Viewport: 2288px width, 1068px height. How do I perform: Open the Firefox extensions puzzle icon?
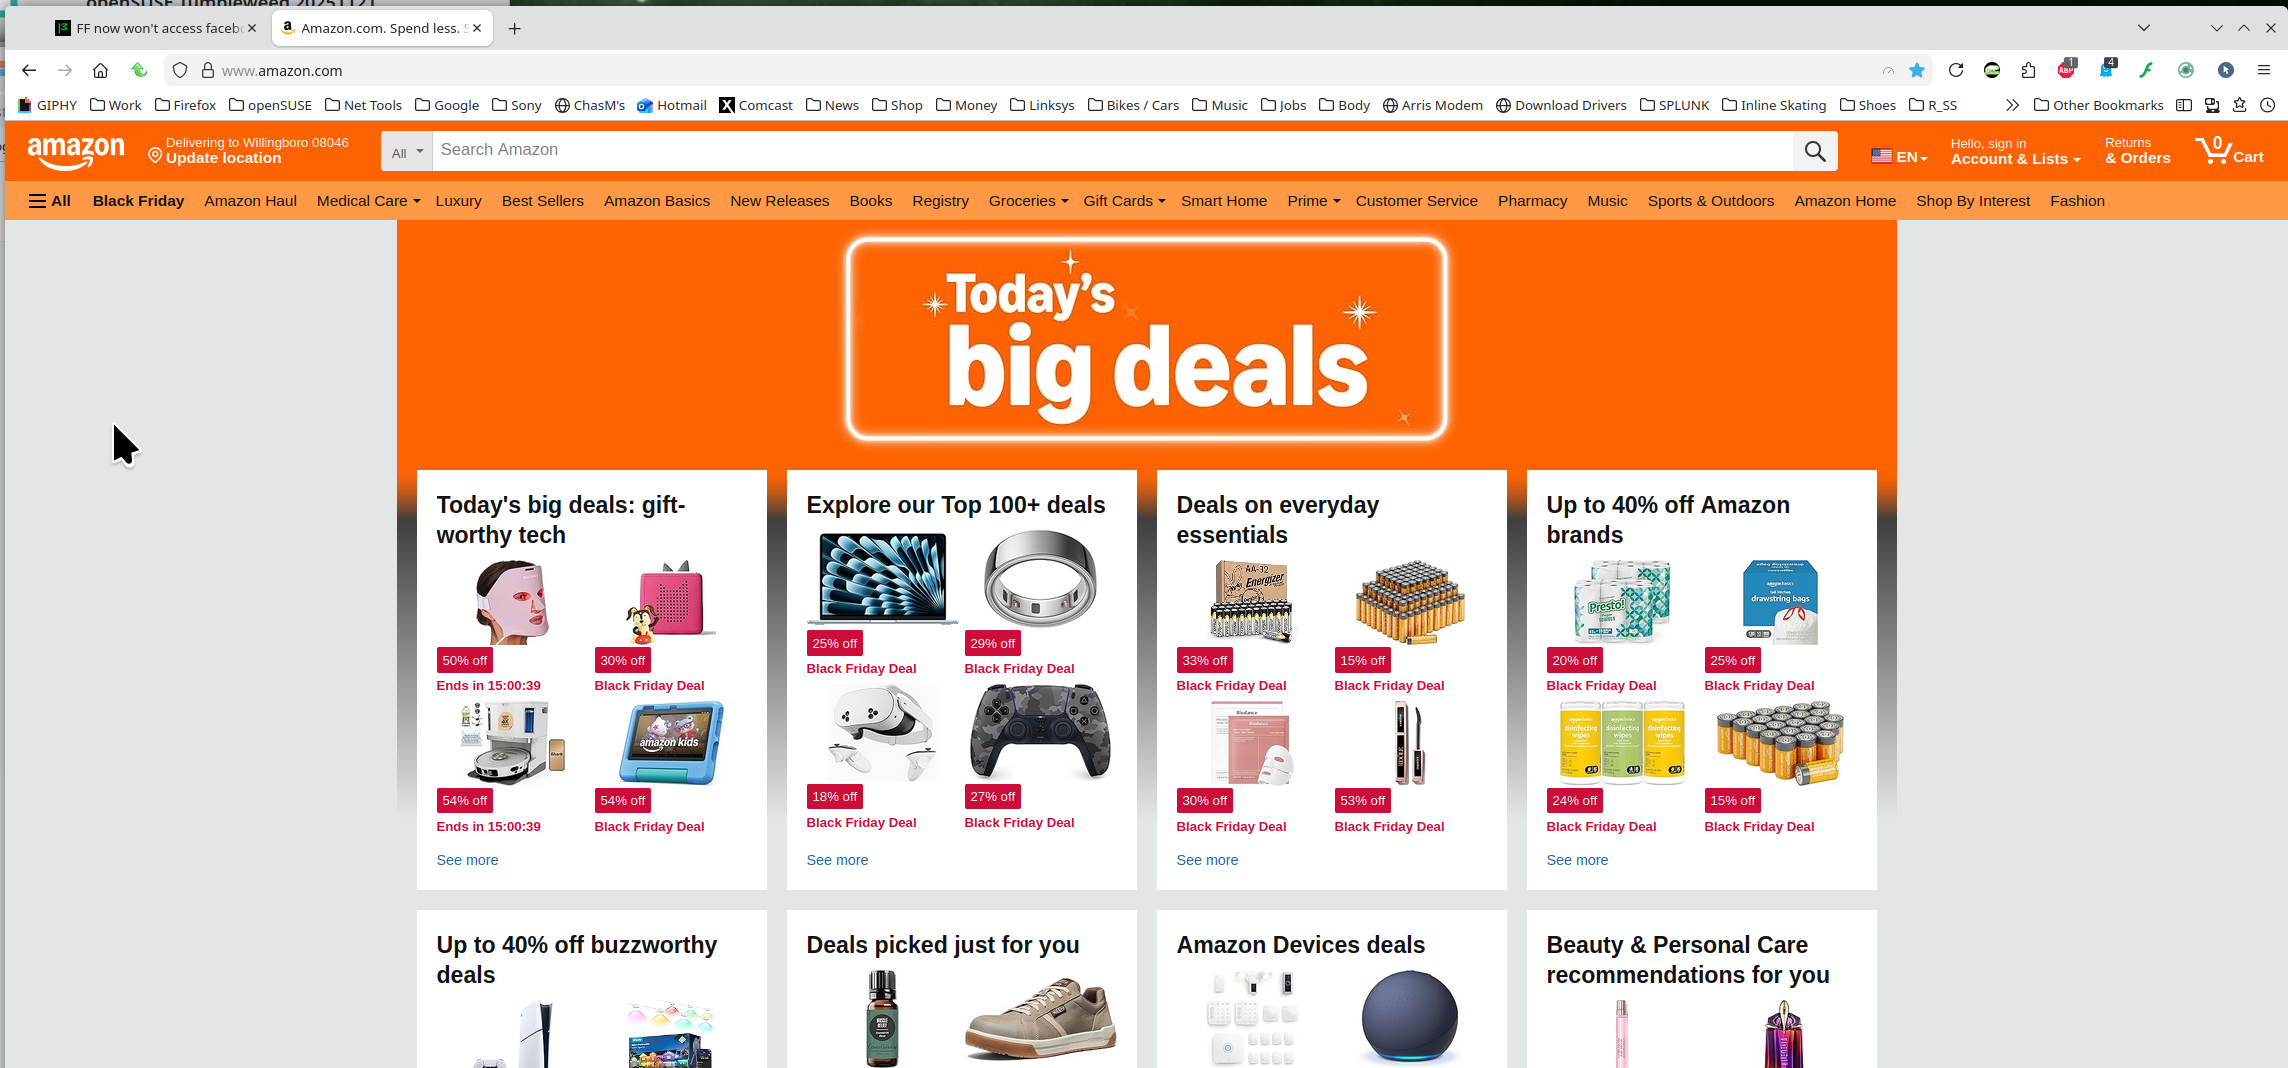tap(2028, 70)
